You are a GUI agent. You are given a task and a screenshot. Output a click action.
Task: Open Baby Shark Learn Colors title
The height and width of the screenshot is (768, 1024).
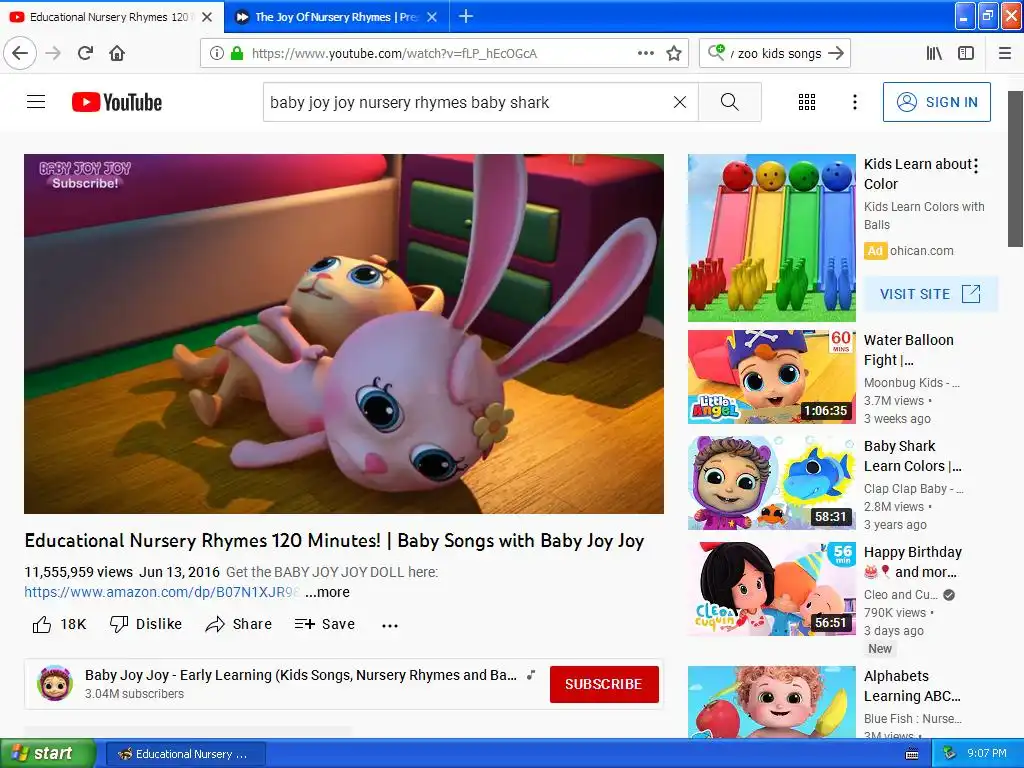[x=912, y=456]
